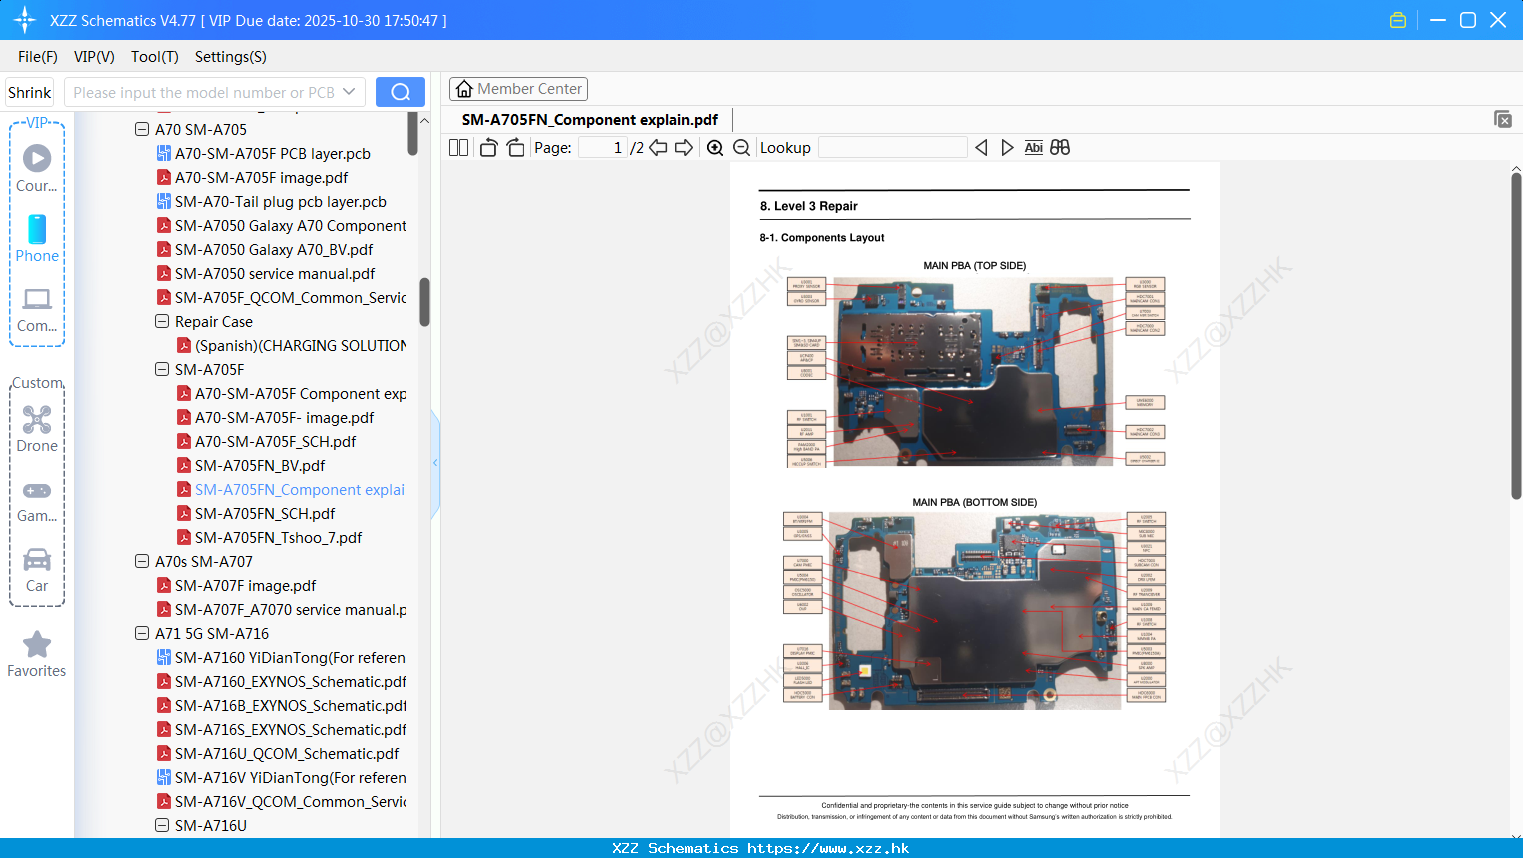
Task: Rotate page counterclockwise
Action: coord(488,148)
